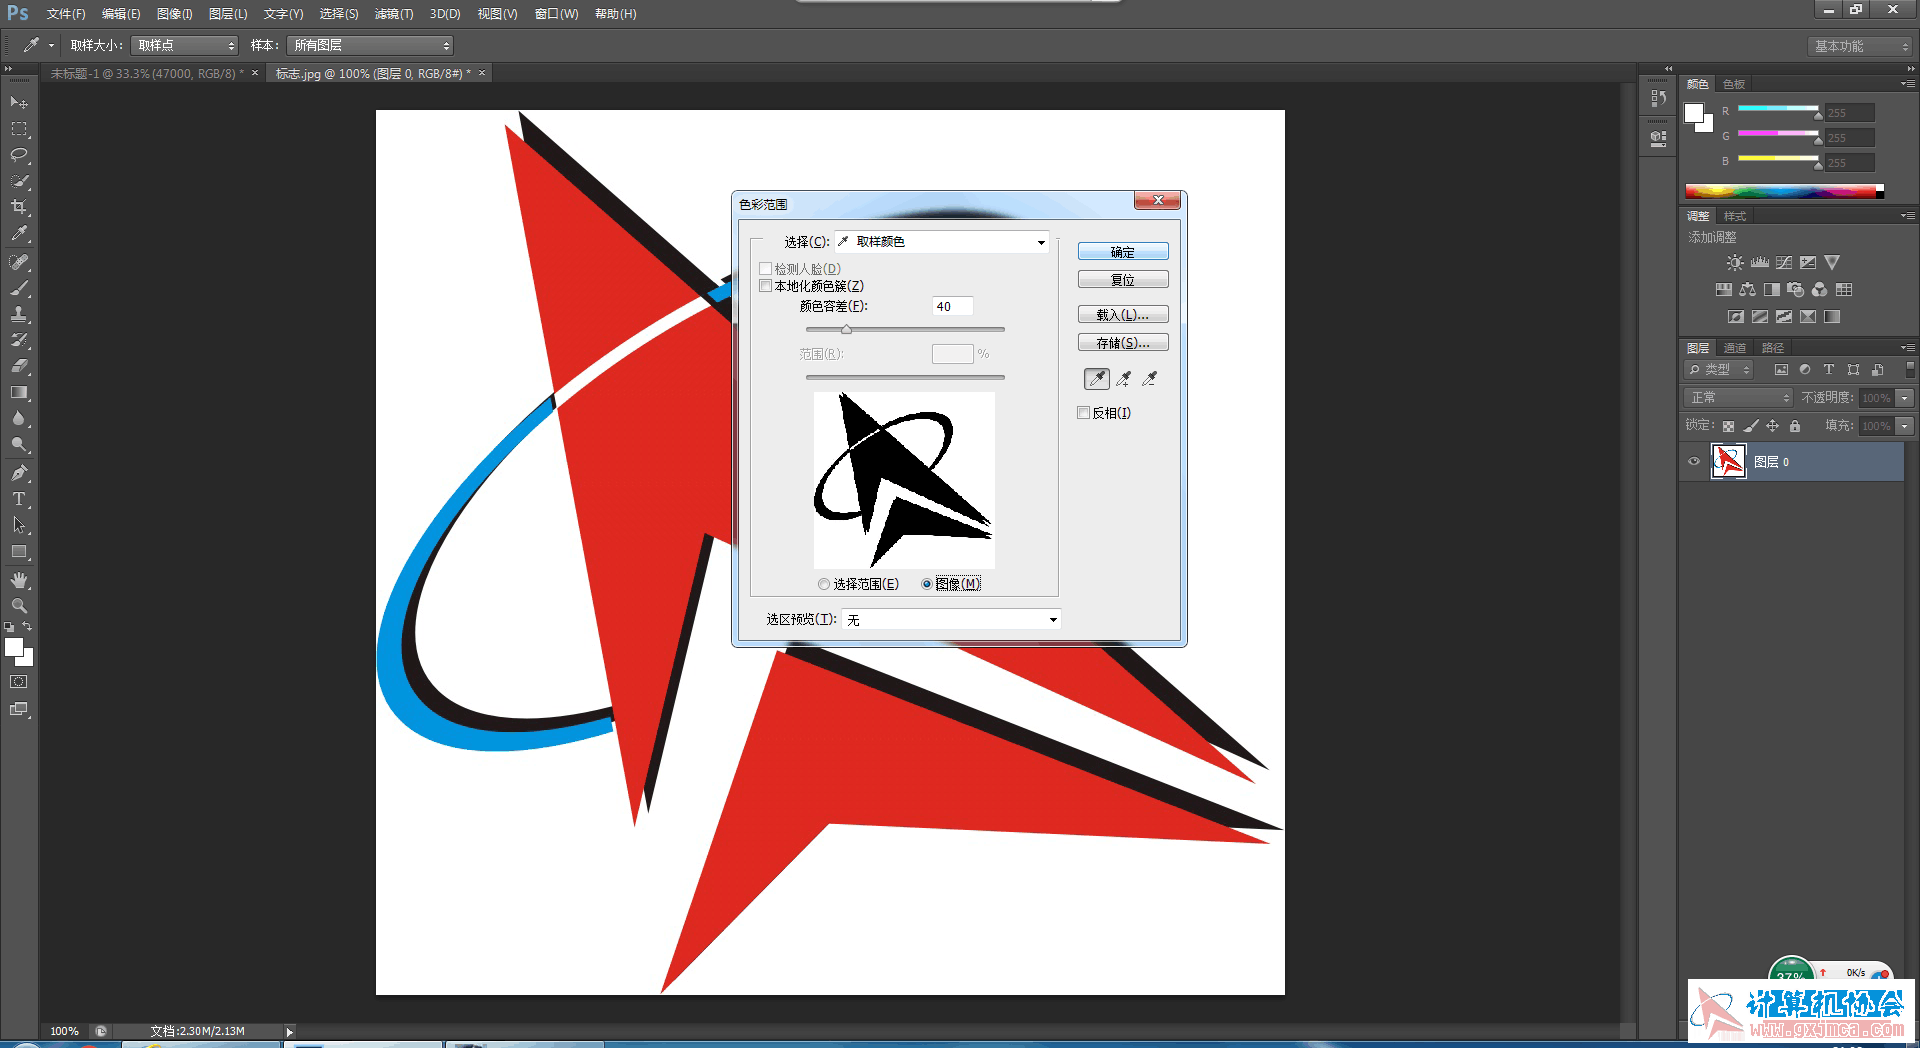Open the 选择 menu
This screenshot has width=1920, height=1048.
point(339,14)
